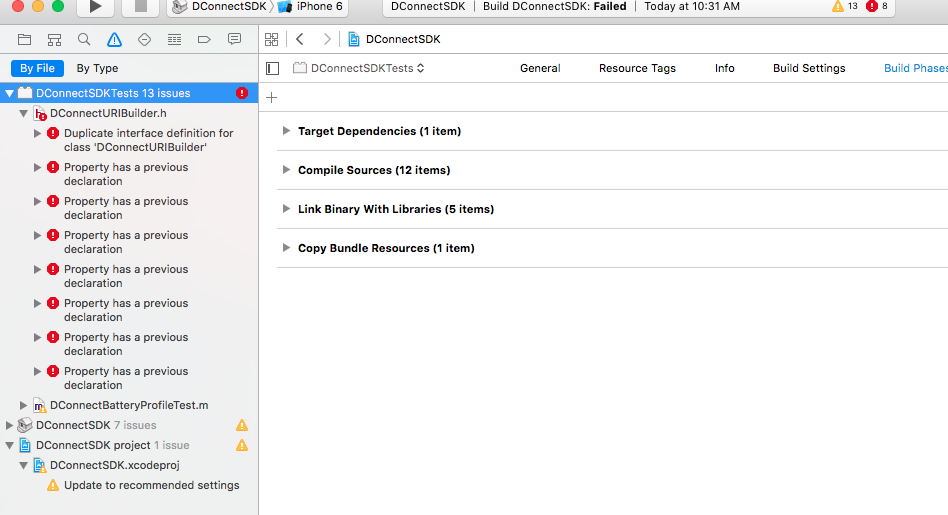Open the Report navigator speech bubble icon

pos(234,39)
